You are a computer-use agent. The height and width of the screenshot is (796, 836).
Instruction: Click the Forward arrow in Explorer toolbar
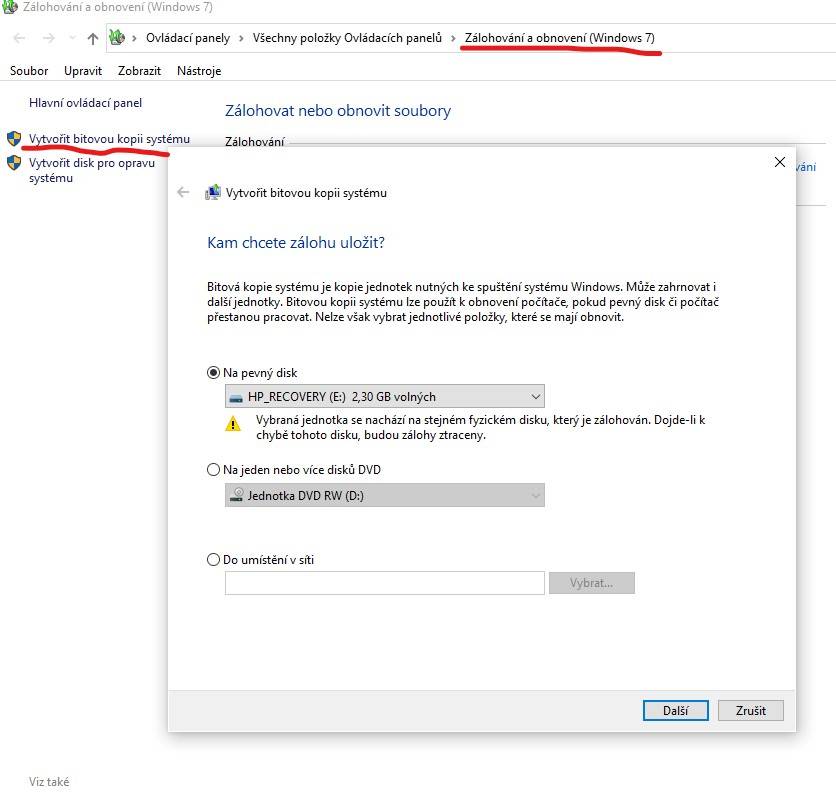[49, 38]
